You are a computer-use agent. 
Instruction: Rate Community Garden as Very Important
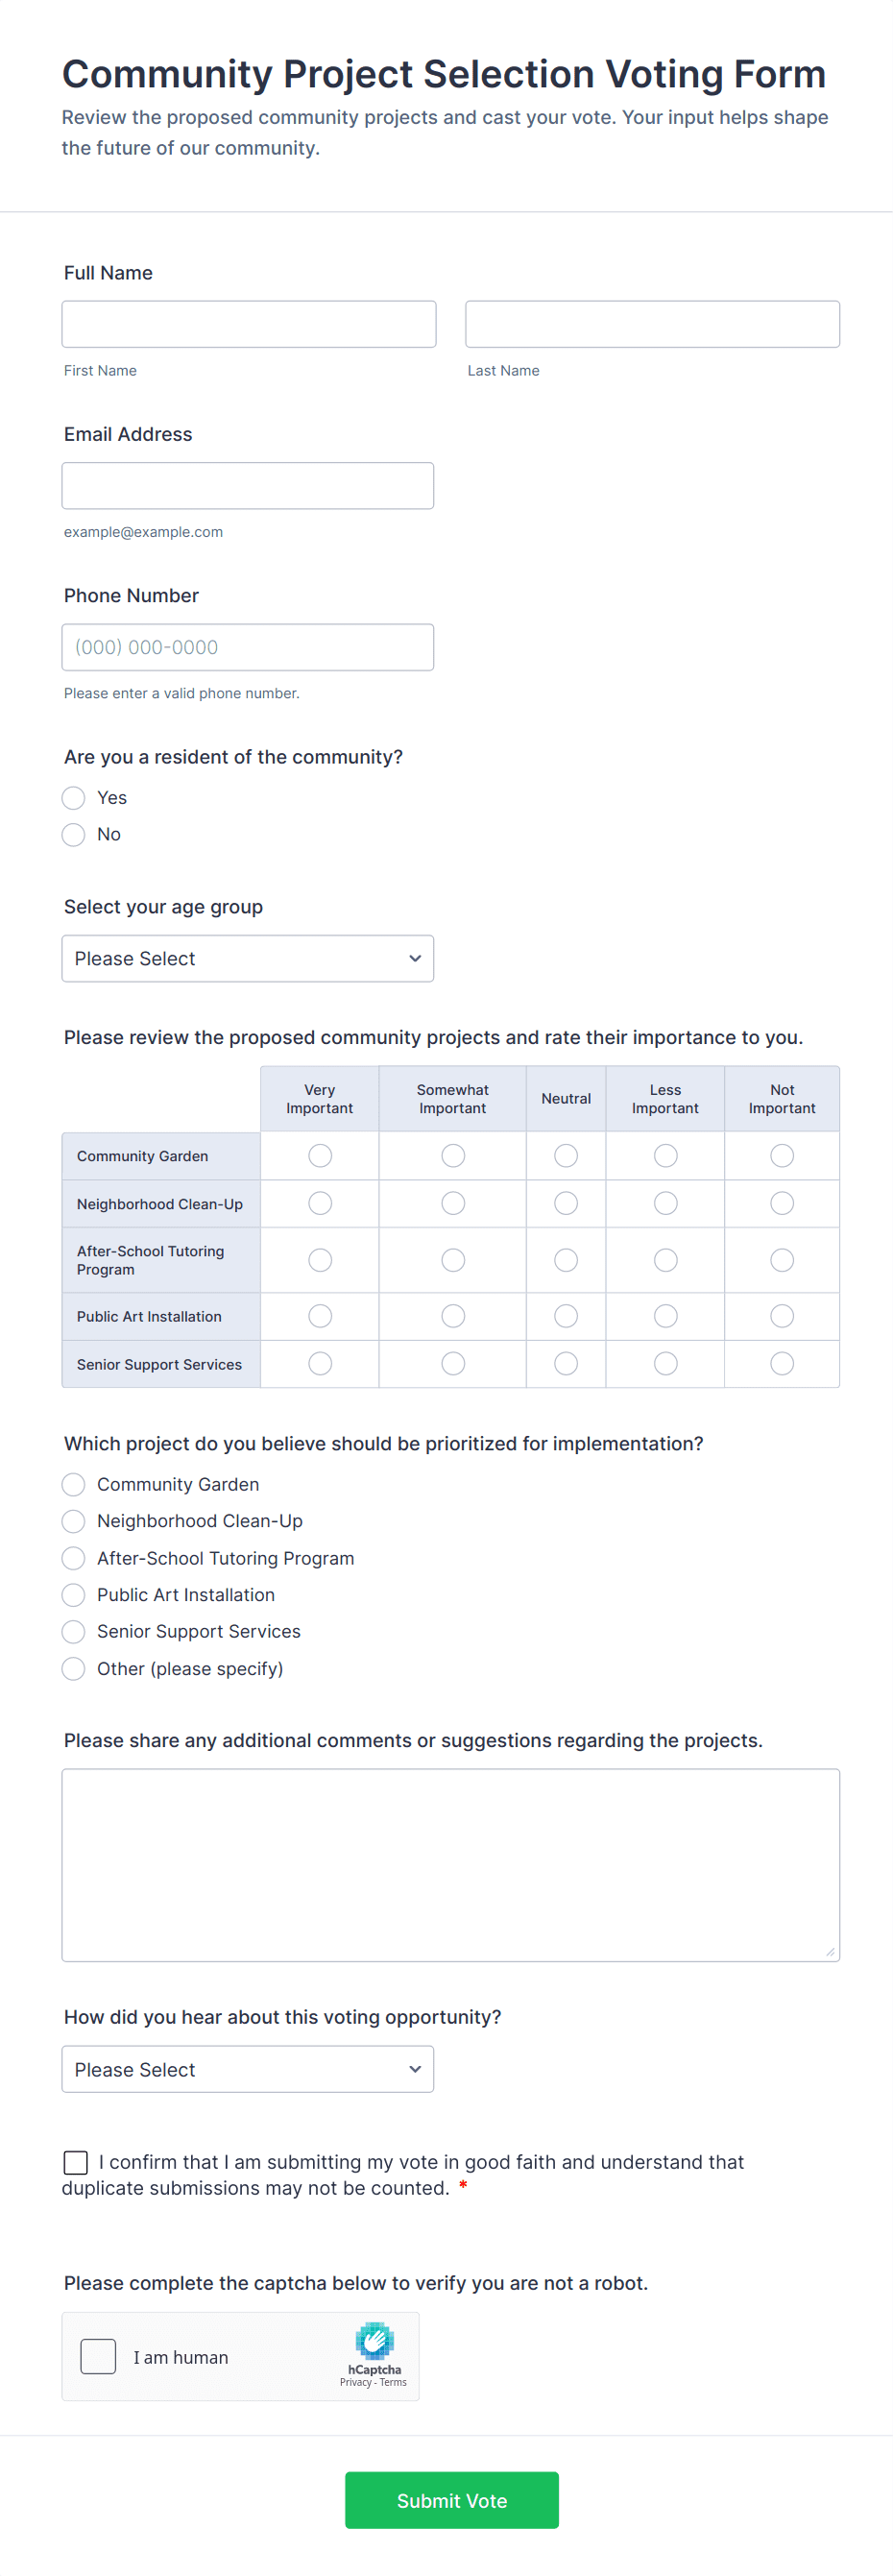tap(320, 1155)
